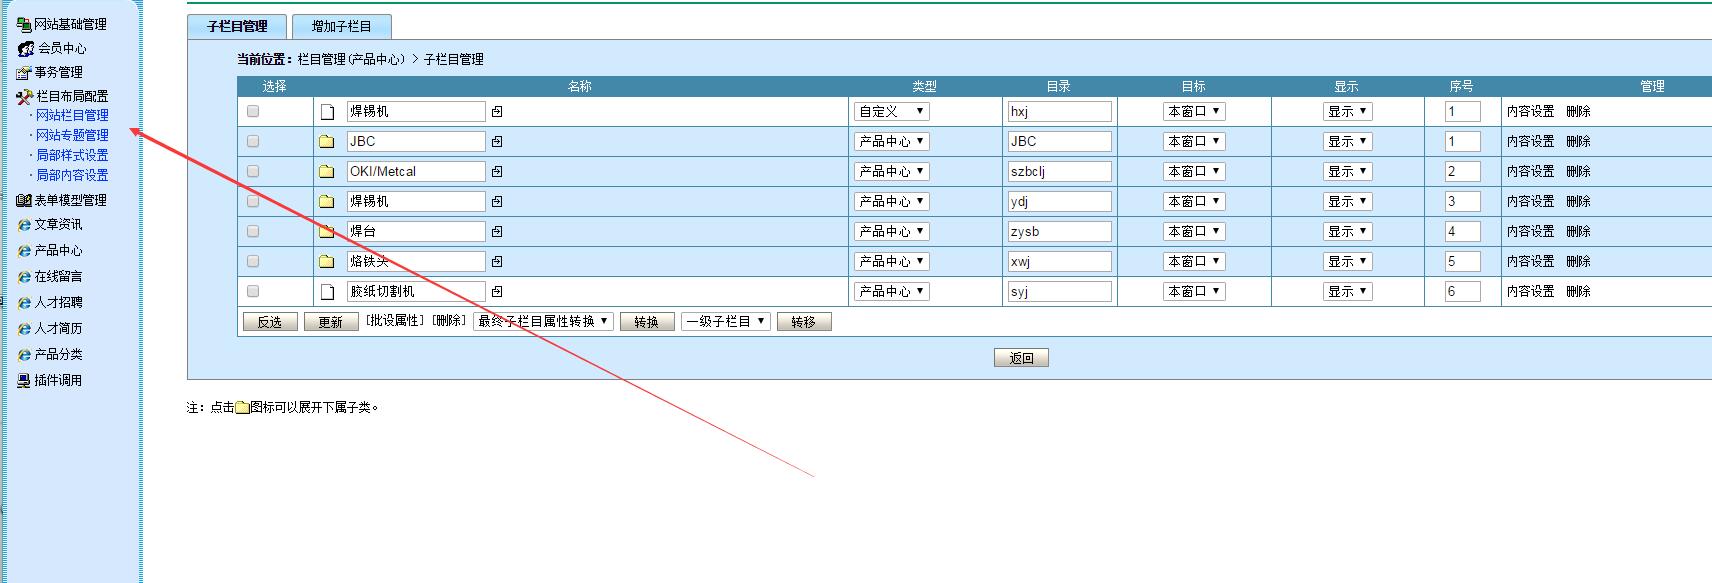Click the sequence number field in 烙铁头 row
This screenshot has width=1712, height=583.
tap(1462, 261)
